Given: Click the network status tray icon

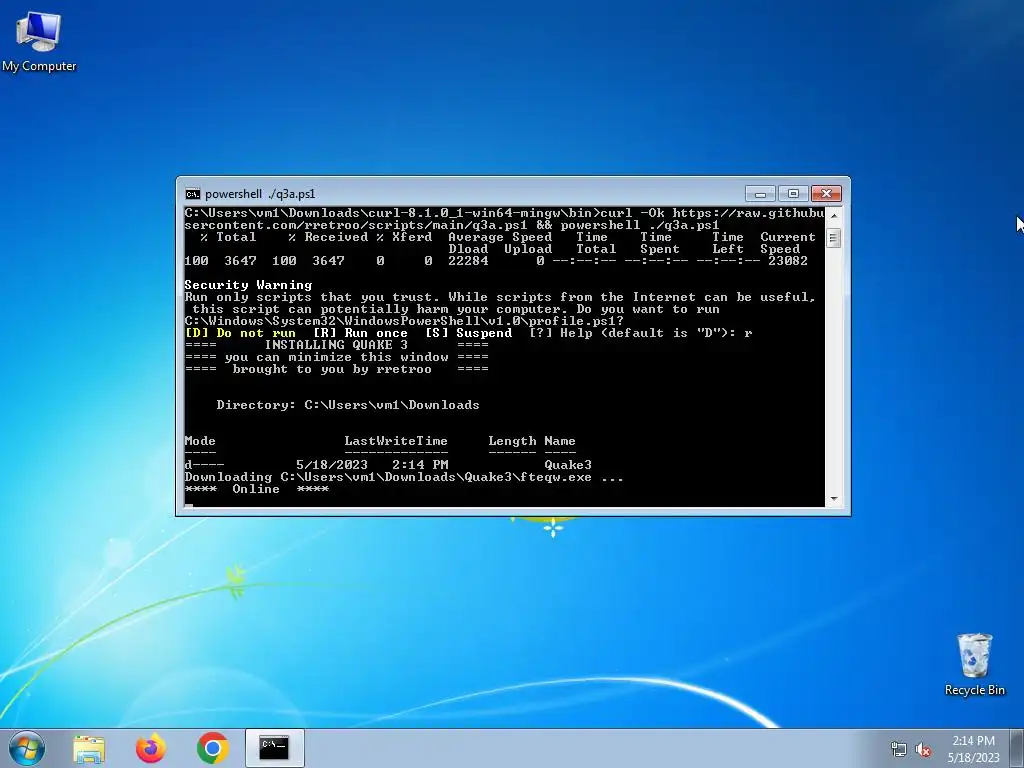Looking at the screenshot, I should coord(899,749).
